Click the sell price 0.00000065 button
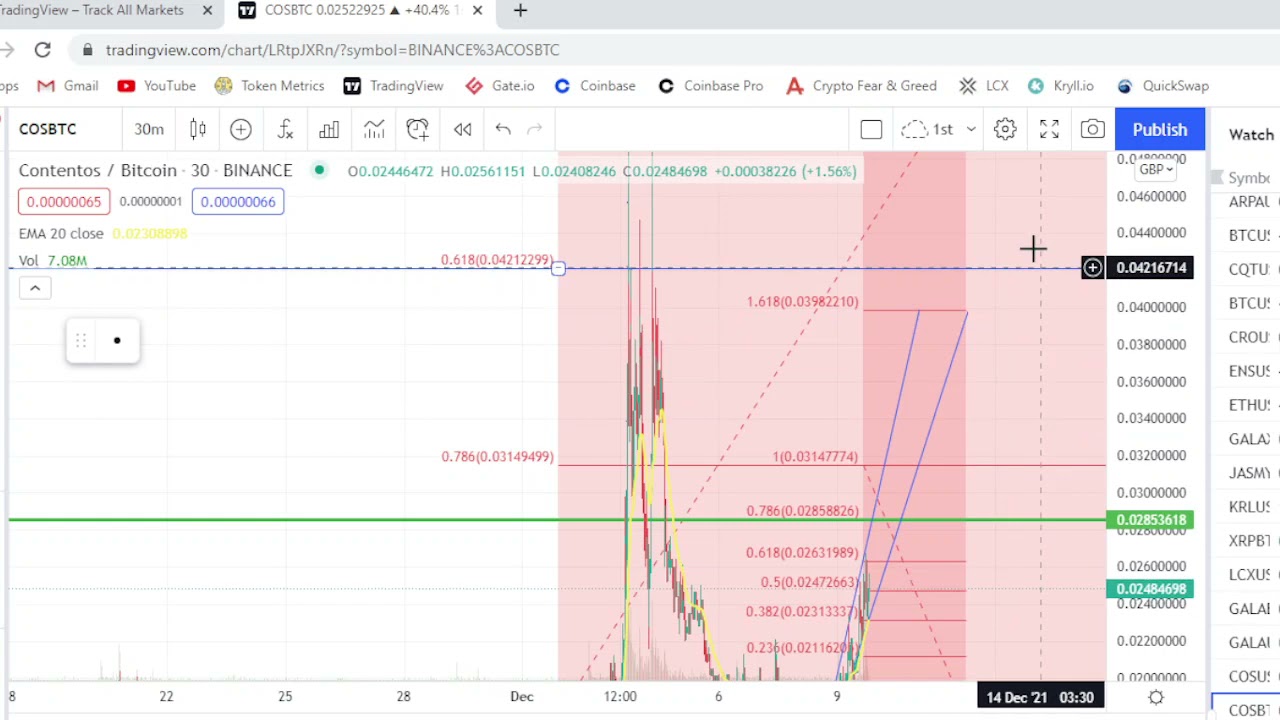 pos(64,202)
